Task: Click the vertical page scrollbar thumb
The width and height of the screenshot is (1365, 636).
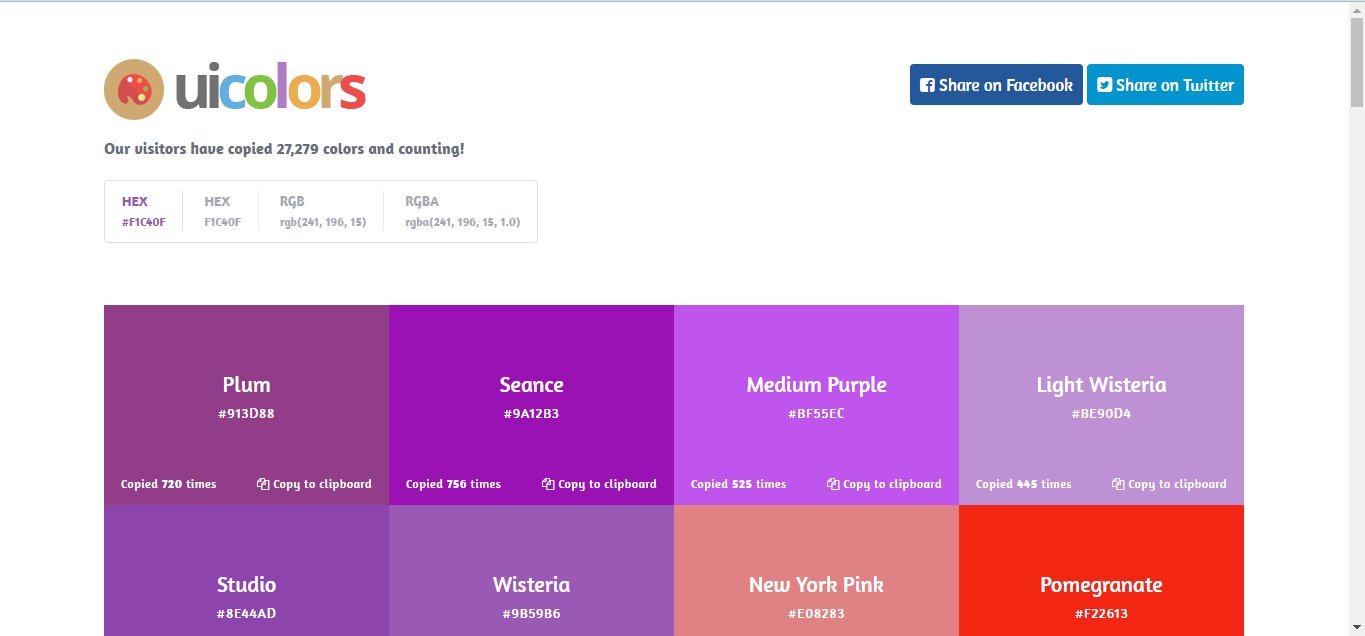Action: coord(1357,60)
